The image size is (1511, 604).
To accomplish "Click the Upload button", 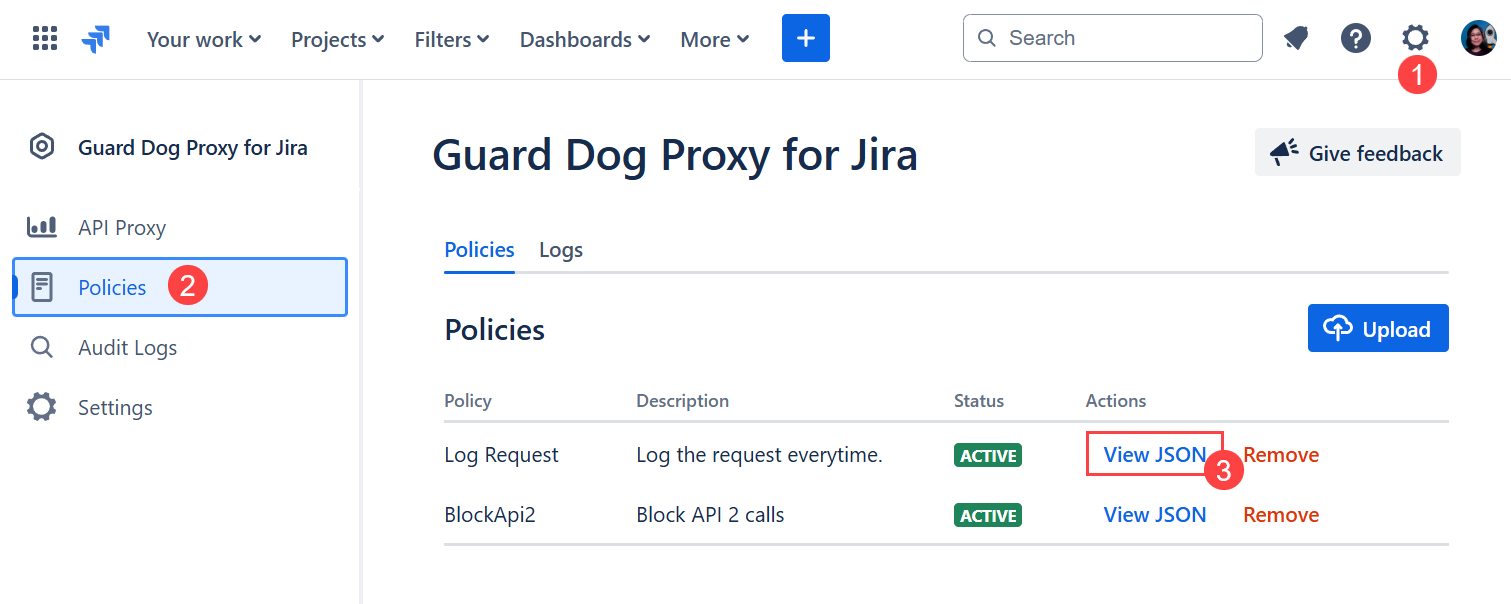I will (x=1377, y=329).
